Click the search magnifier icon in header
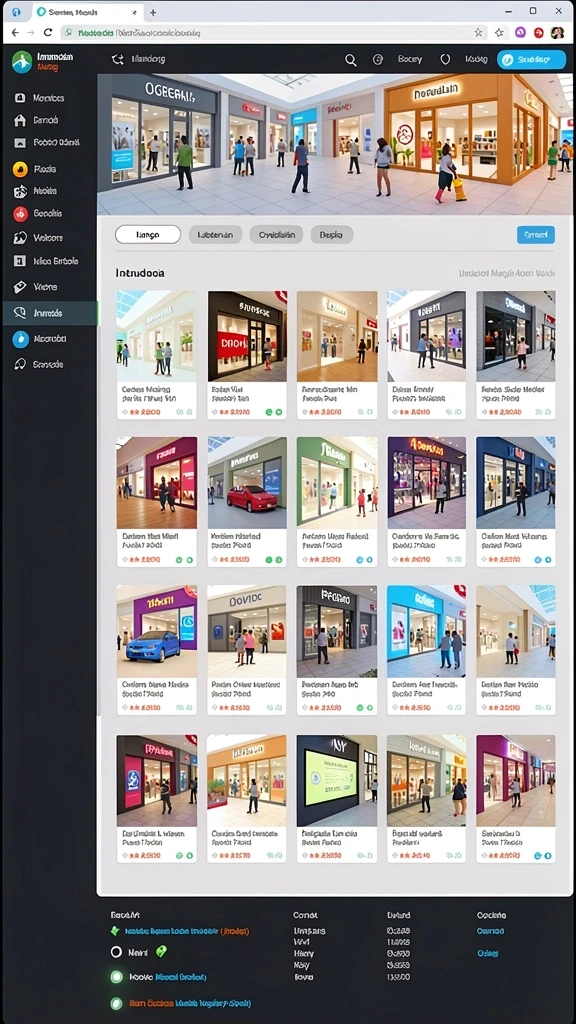This screenshot has width=576, height=1024. click(351, 60)
